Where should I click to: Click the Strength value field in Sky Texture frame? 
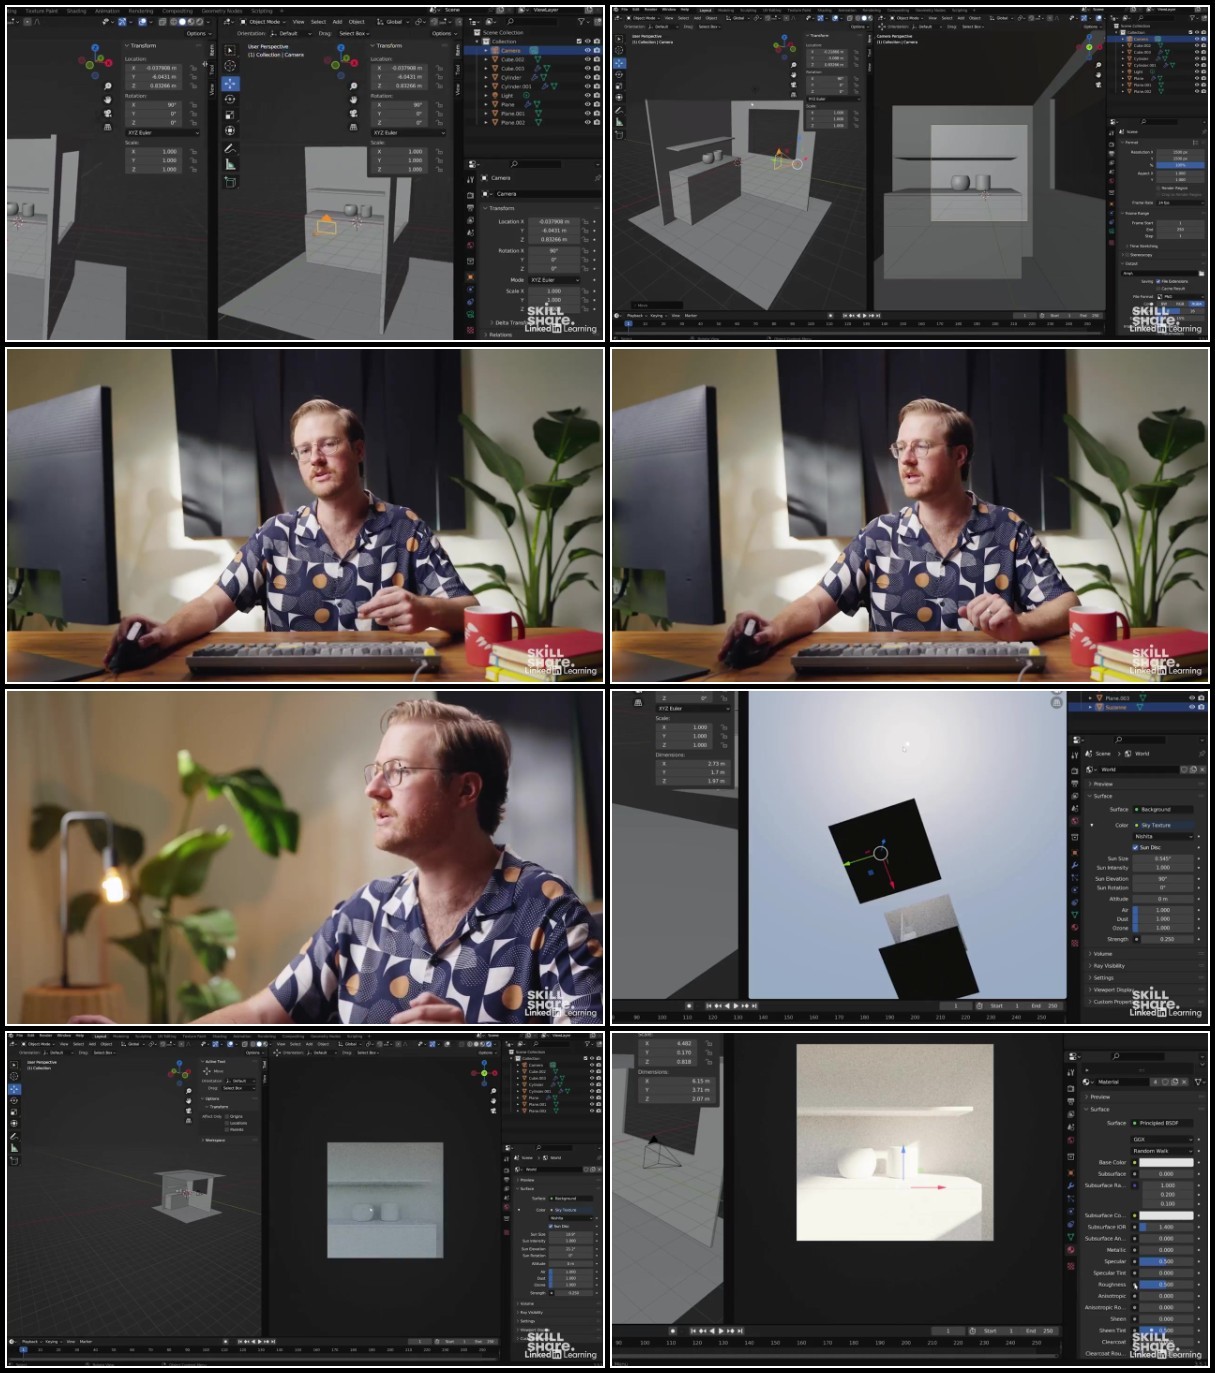click(x=1168, y=939)
